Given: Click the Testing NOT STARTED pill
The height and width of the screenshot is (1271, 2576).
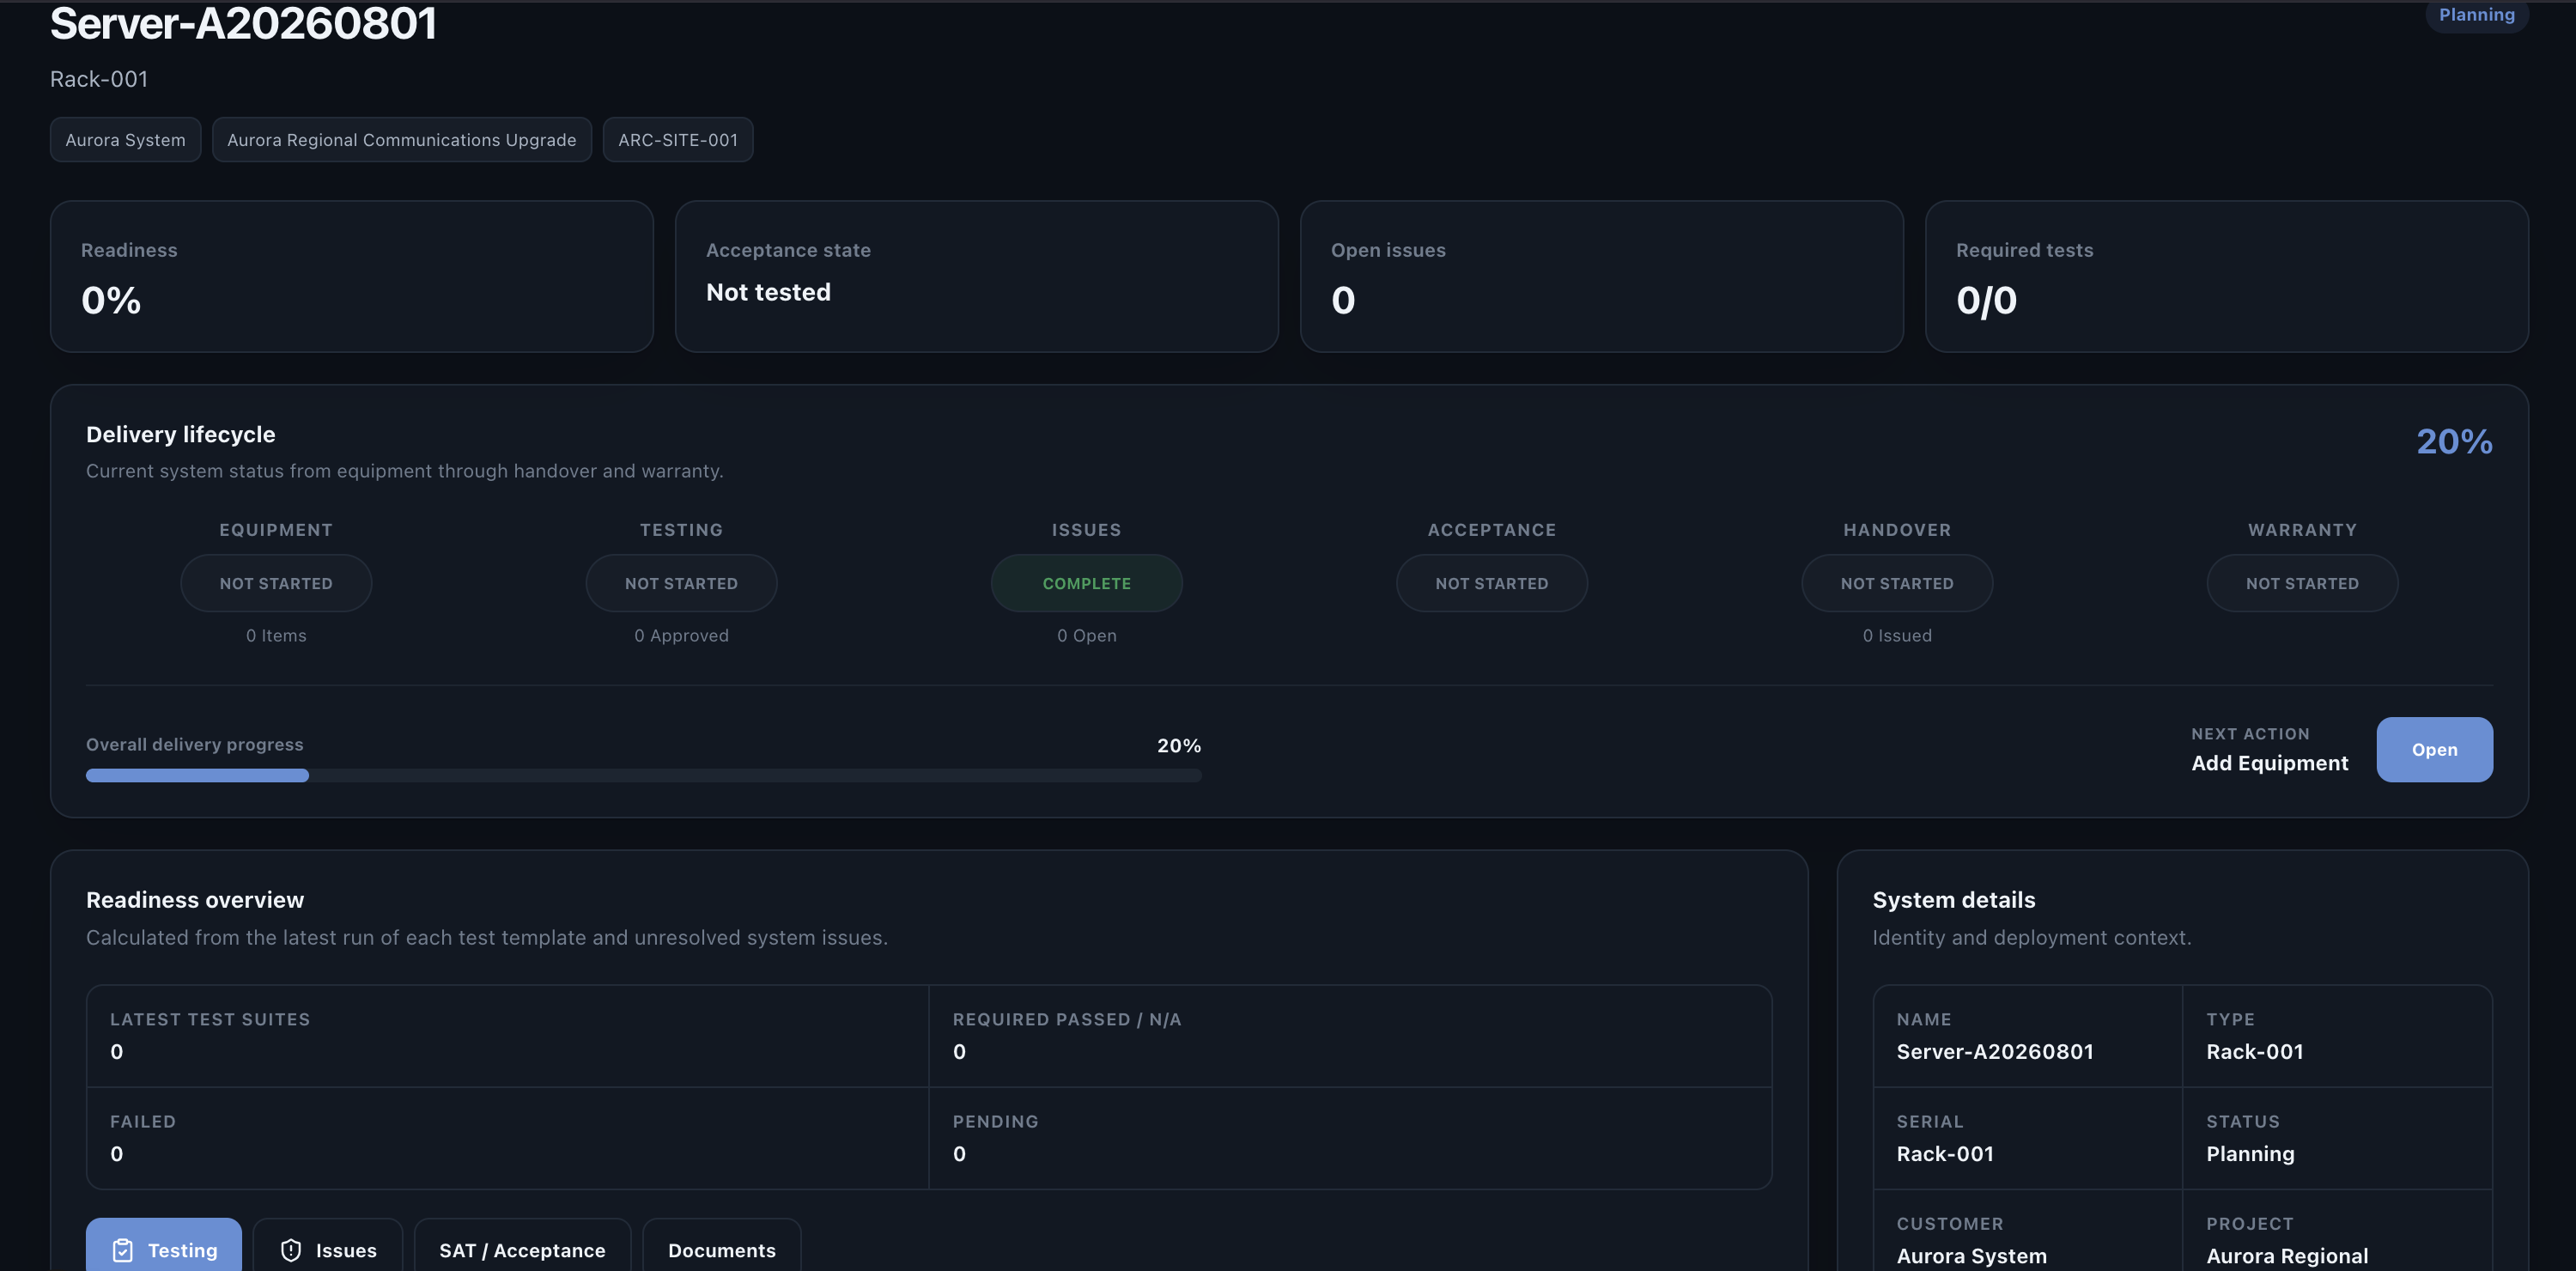Looking at the screenshot, I should pyautogui.click(x=681, y=583).
